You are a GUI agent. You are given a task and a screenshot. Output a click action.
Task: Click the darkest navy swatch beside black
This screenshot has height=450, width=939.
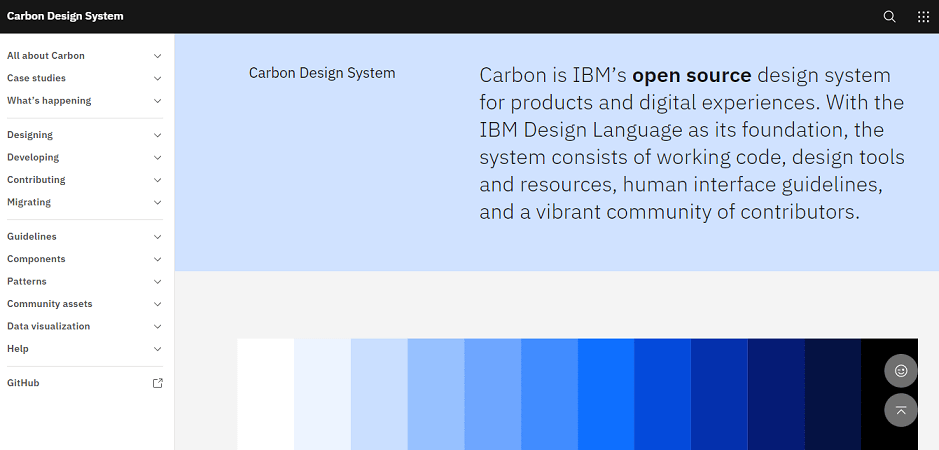pyautogui.click(x=832, y=394)
